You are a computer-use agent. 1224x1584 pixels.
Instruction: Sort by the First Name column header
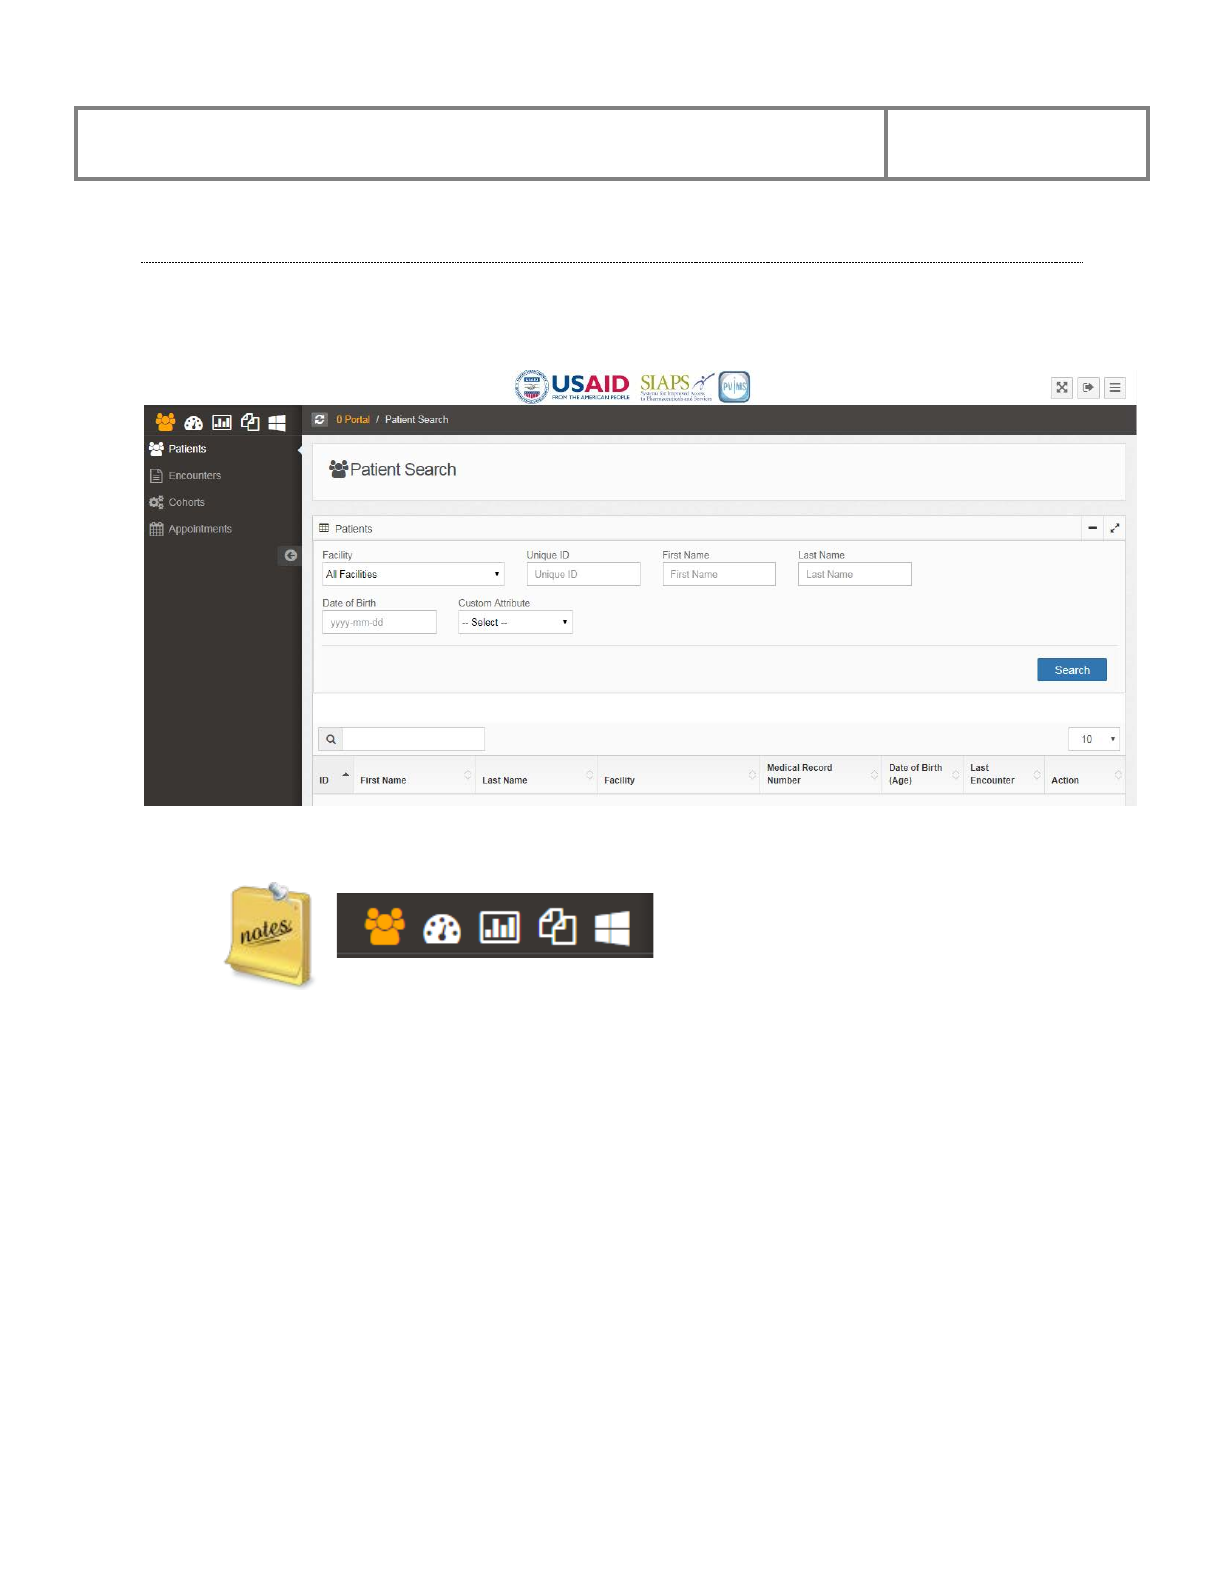(x=414, y=776)
